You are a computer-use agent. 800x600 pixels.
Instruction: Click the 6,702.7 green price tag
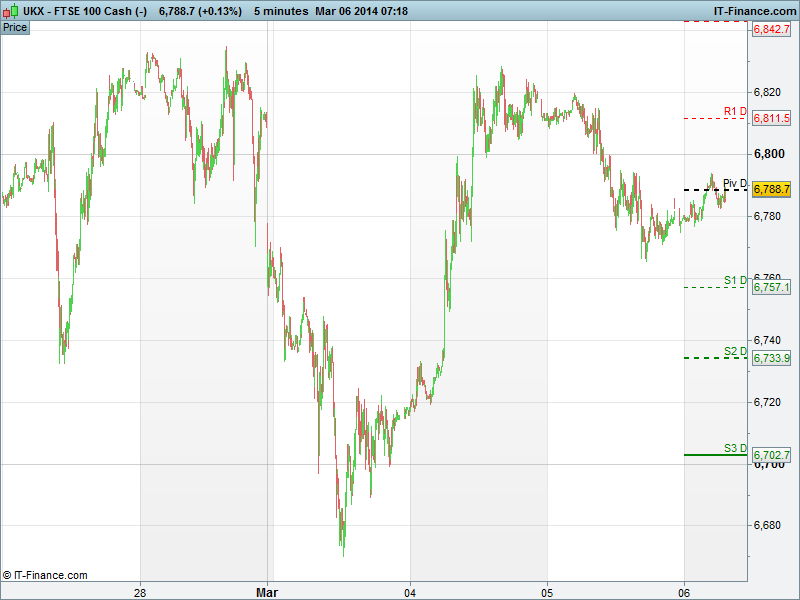[x=771, y=455]
